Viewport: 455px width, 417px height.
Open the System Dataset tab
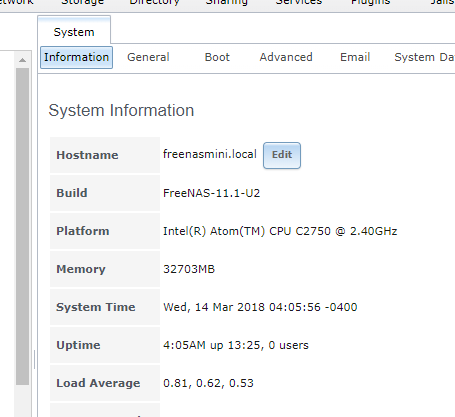coord(424,57)
